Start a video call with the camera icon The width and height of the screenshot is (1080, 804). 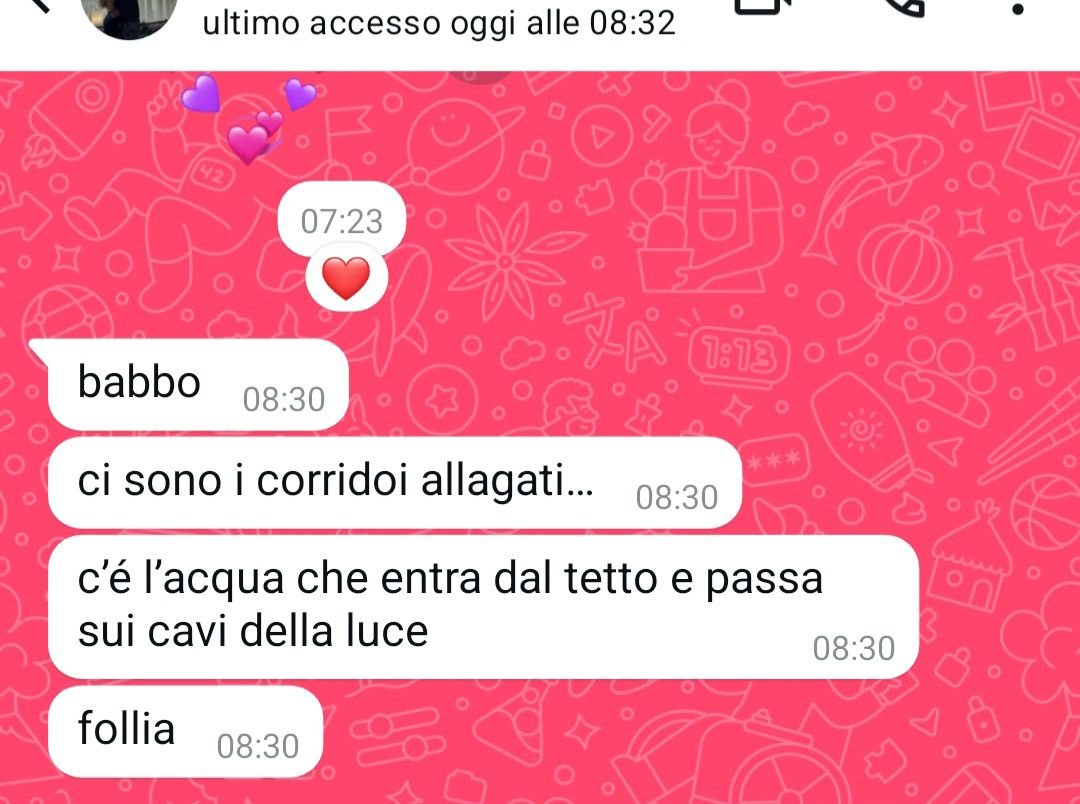coord(762,6)
